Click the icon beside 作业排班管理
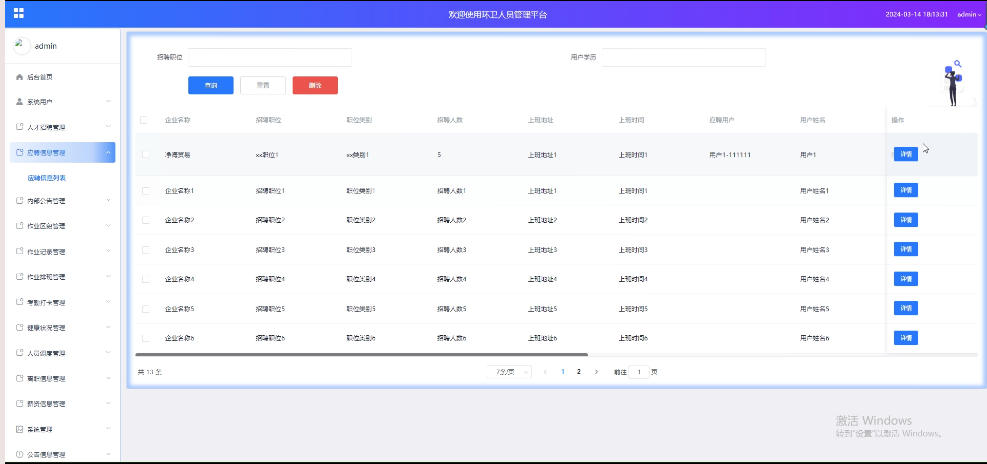 [x=19, y=276]
